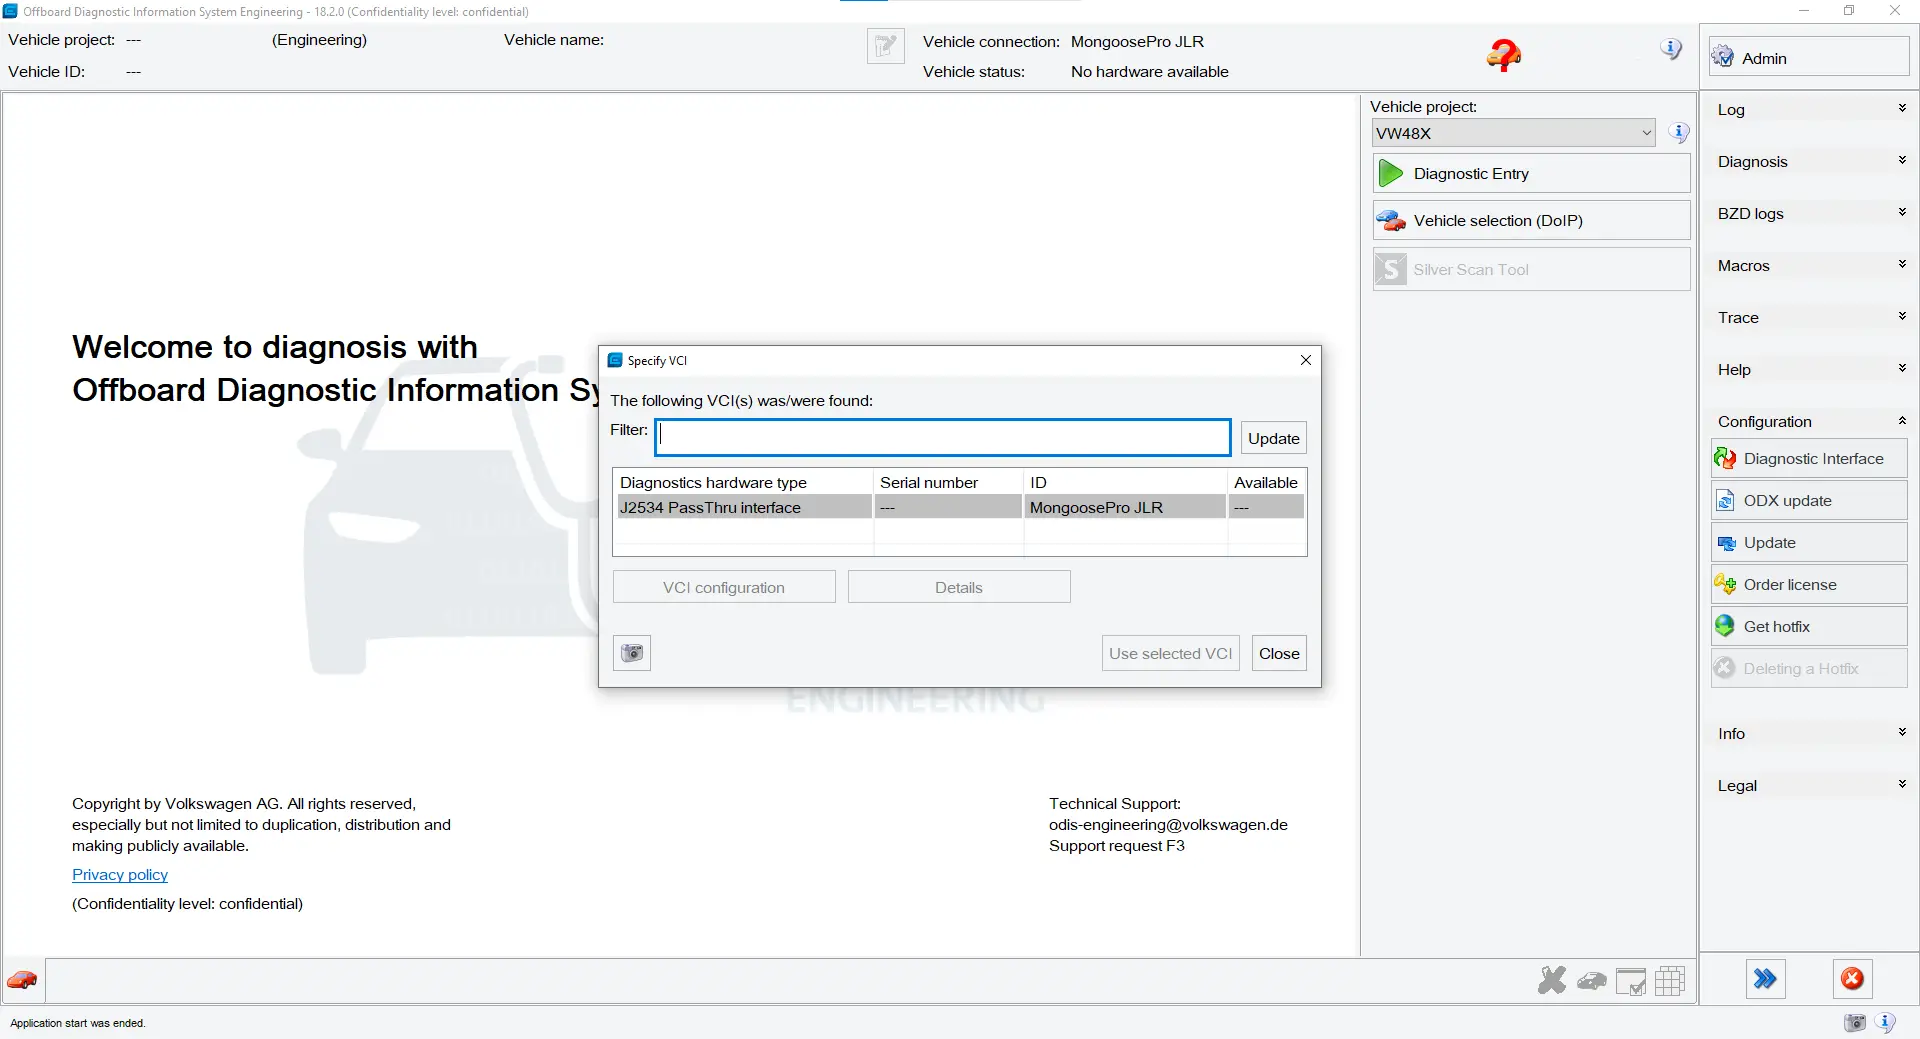Image resolution: width=1920 pixels, height=1039 pixels.
Task: Click the crossed tools icon in bottom toolbar
Action: point(1552,980)
